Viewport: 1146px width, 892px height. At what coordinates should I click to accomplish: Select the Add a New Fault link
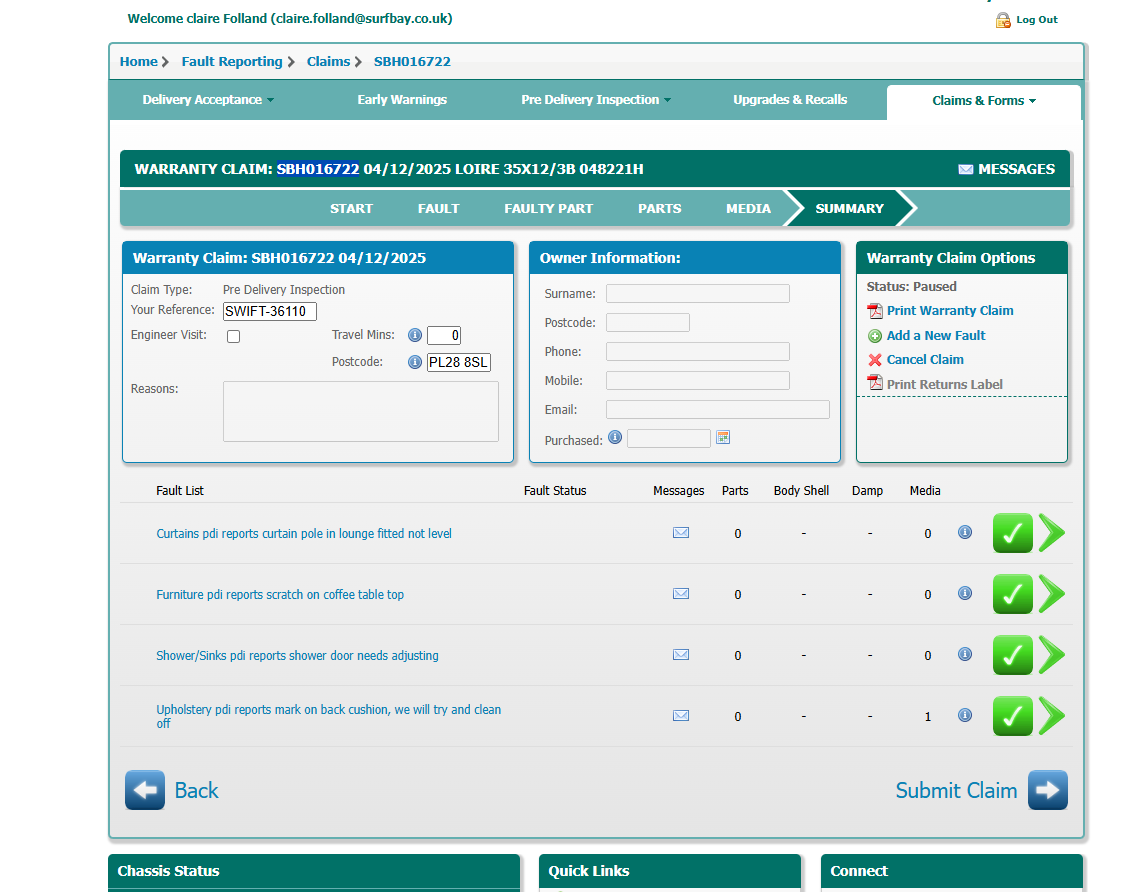[x=935, y=336]
